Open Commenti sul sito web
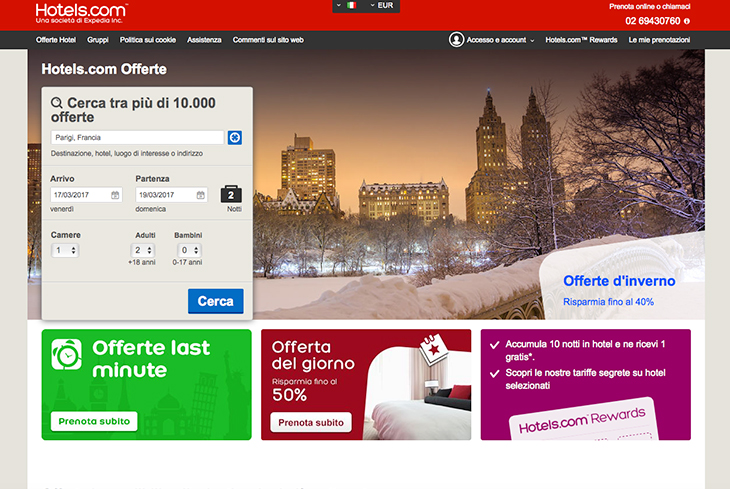 (x=268, y=40)
